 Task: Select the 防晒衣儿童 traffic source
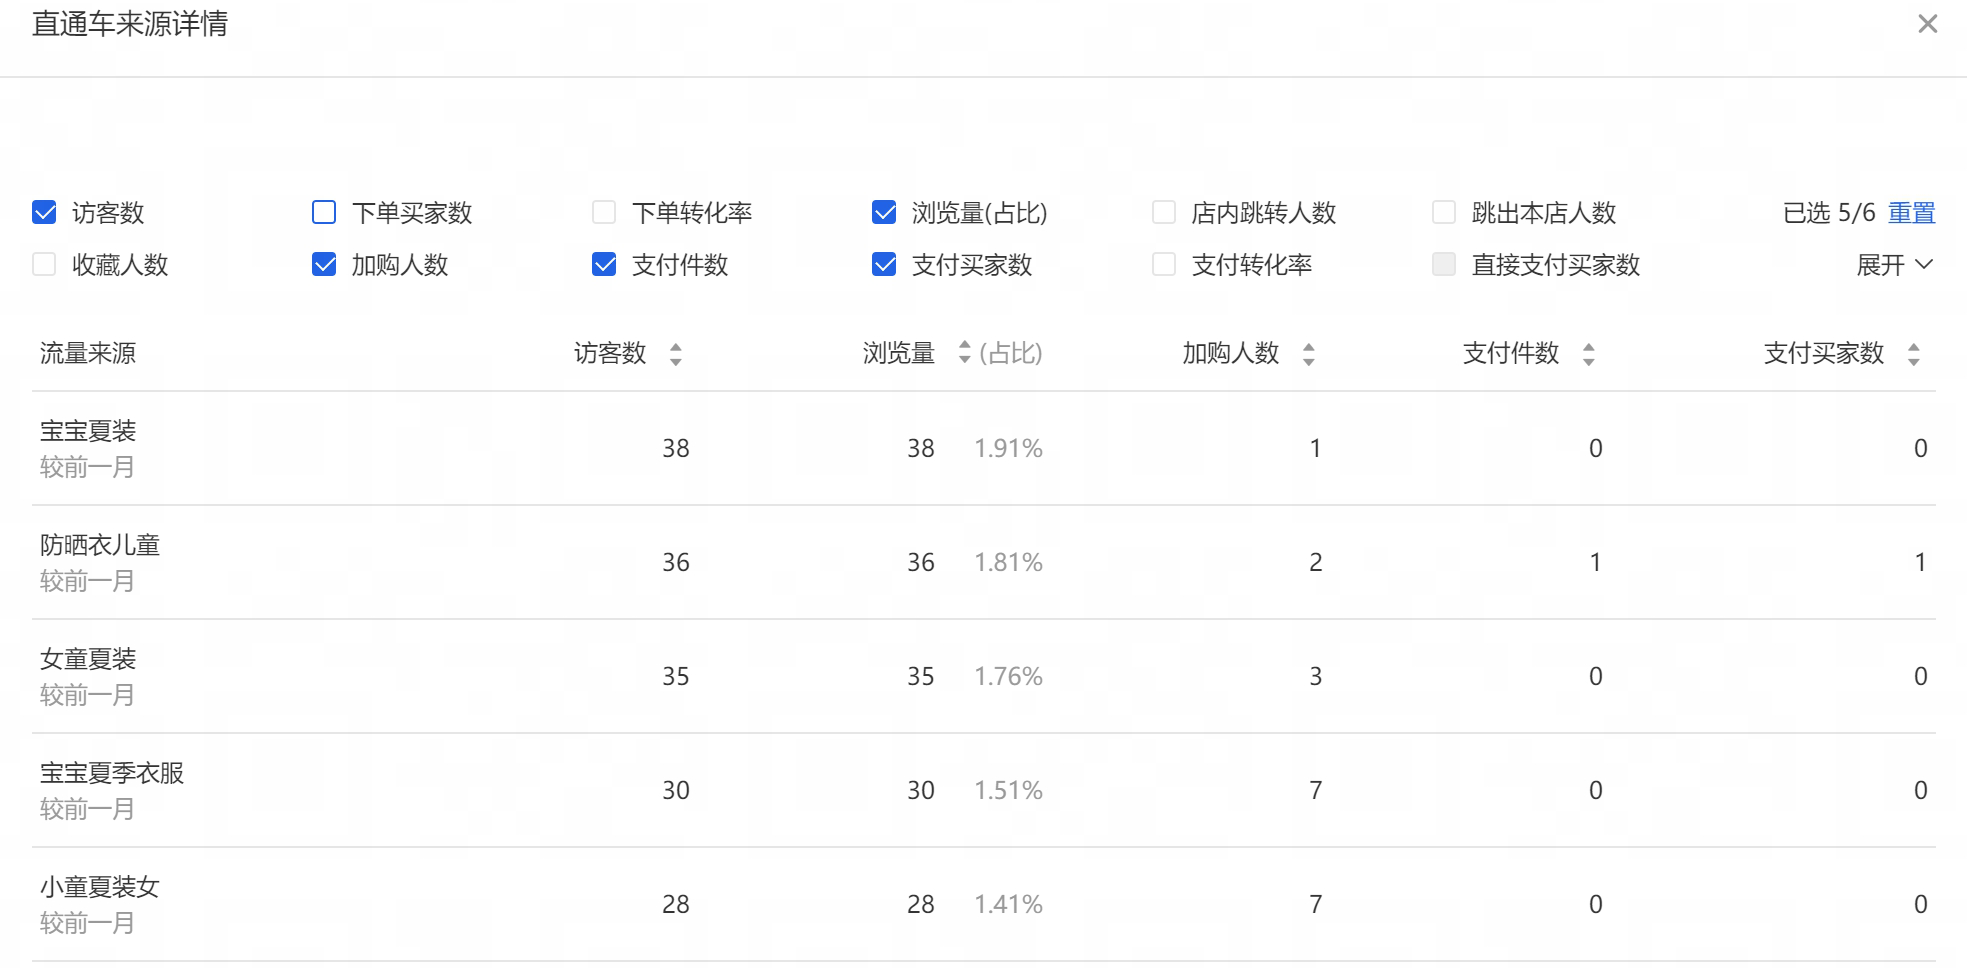click(100, 545)
